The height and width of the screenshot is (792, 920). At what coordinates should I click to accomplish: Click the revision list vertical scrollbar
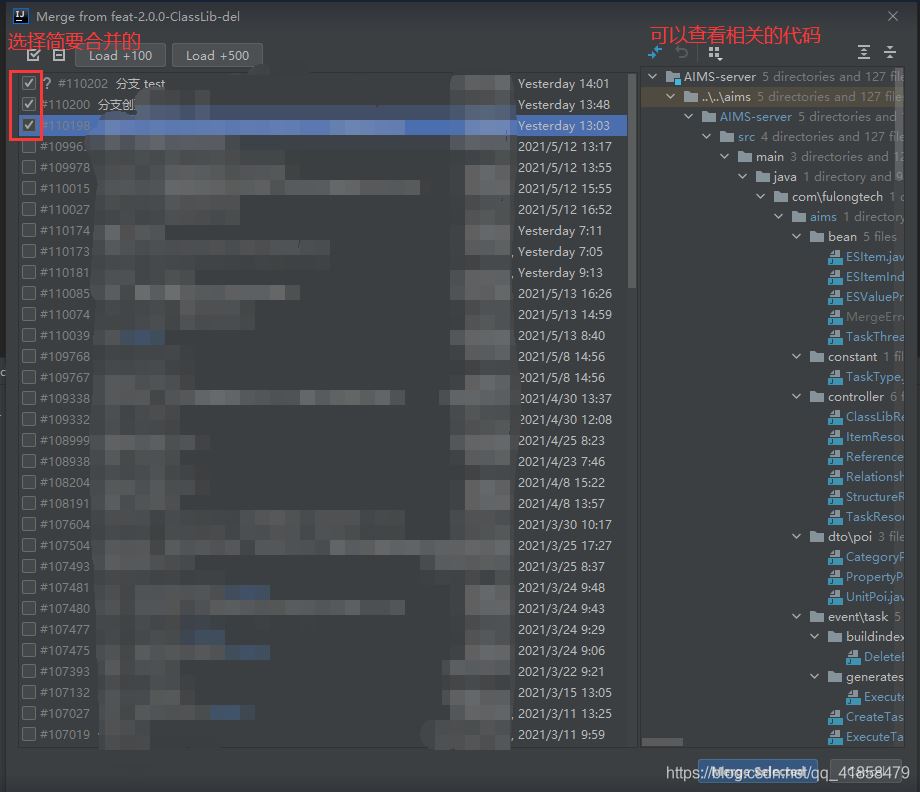coord(632,181)
